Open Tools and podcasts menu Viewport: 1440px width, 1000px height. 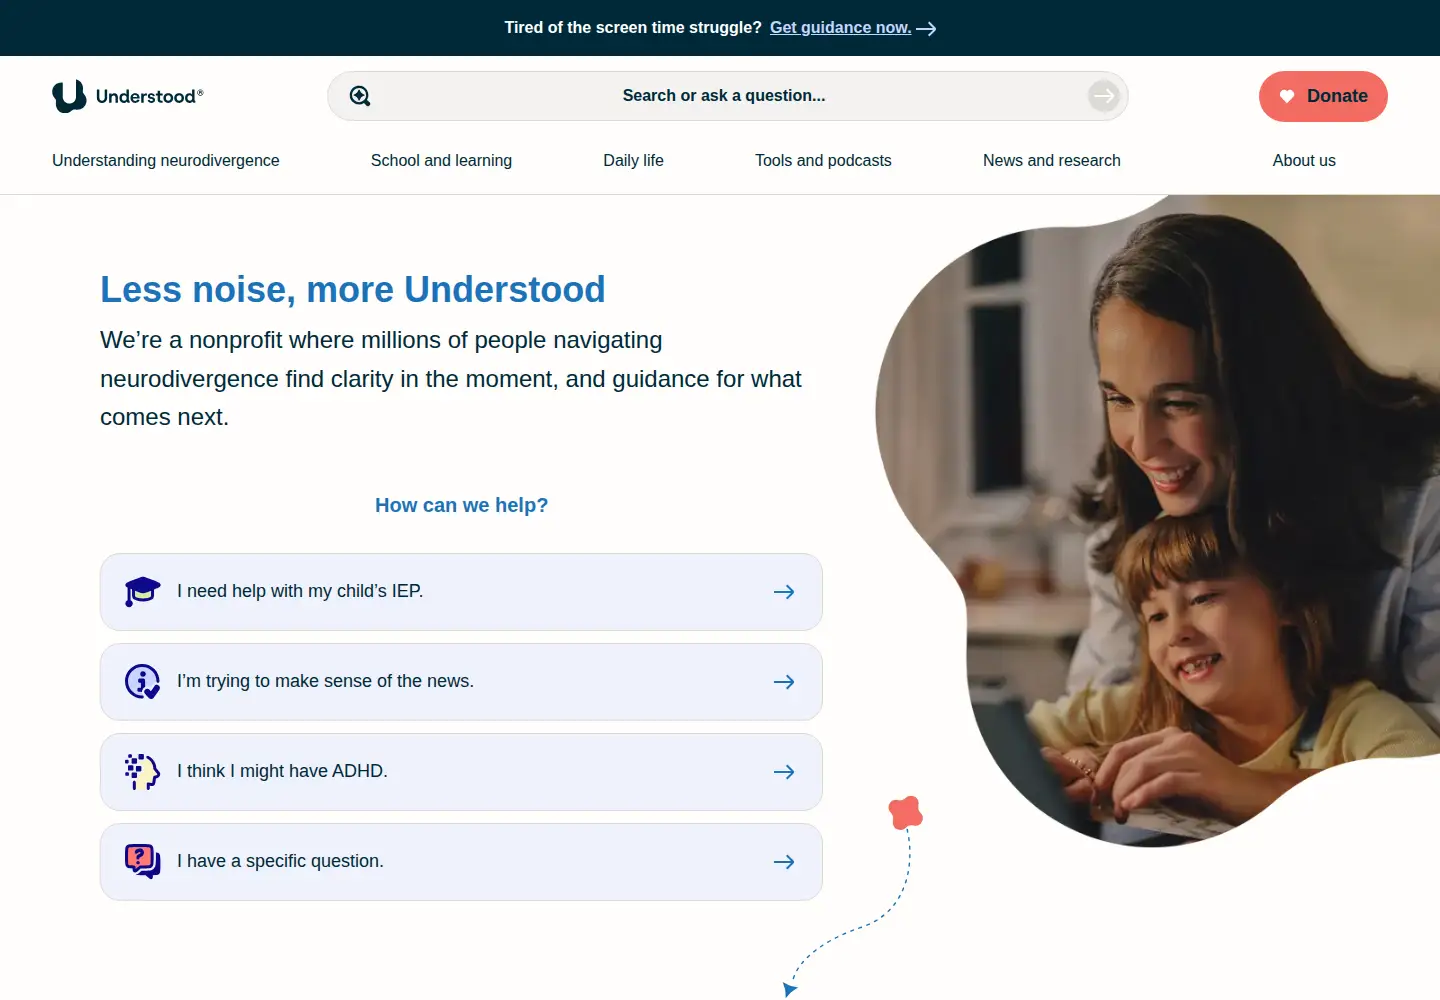pos(823,160)
